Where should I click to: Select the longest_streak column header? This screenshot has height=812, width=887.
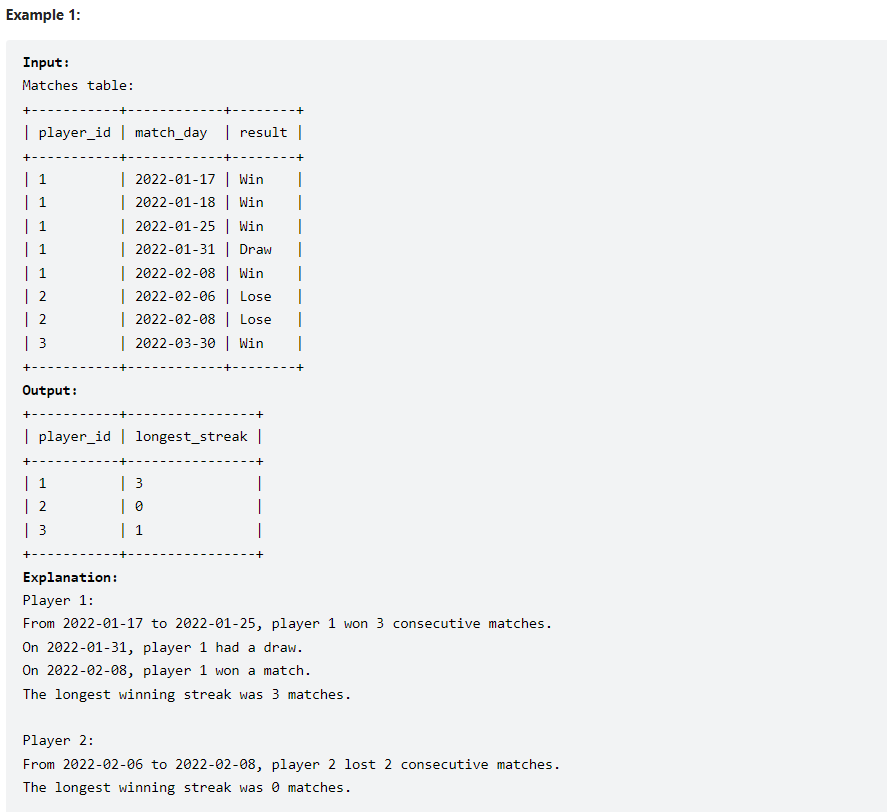[191, 437]
